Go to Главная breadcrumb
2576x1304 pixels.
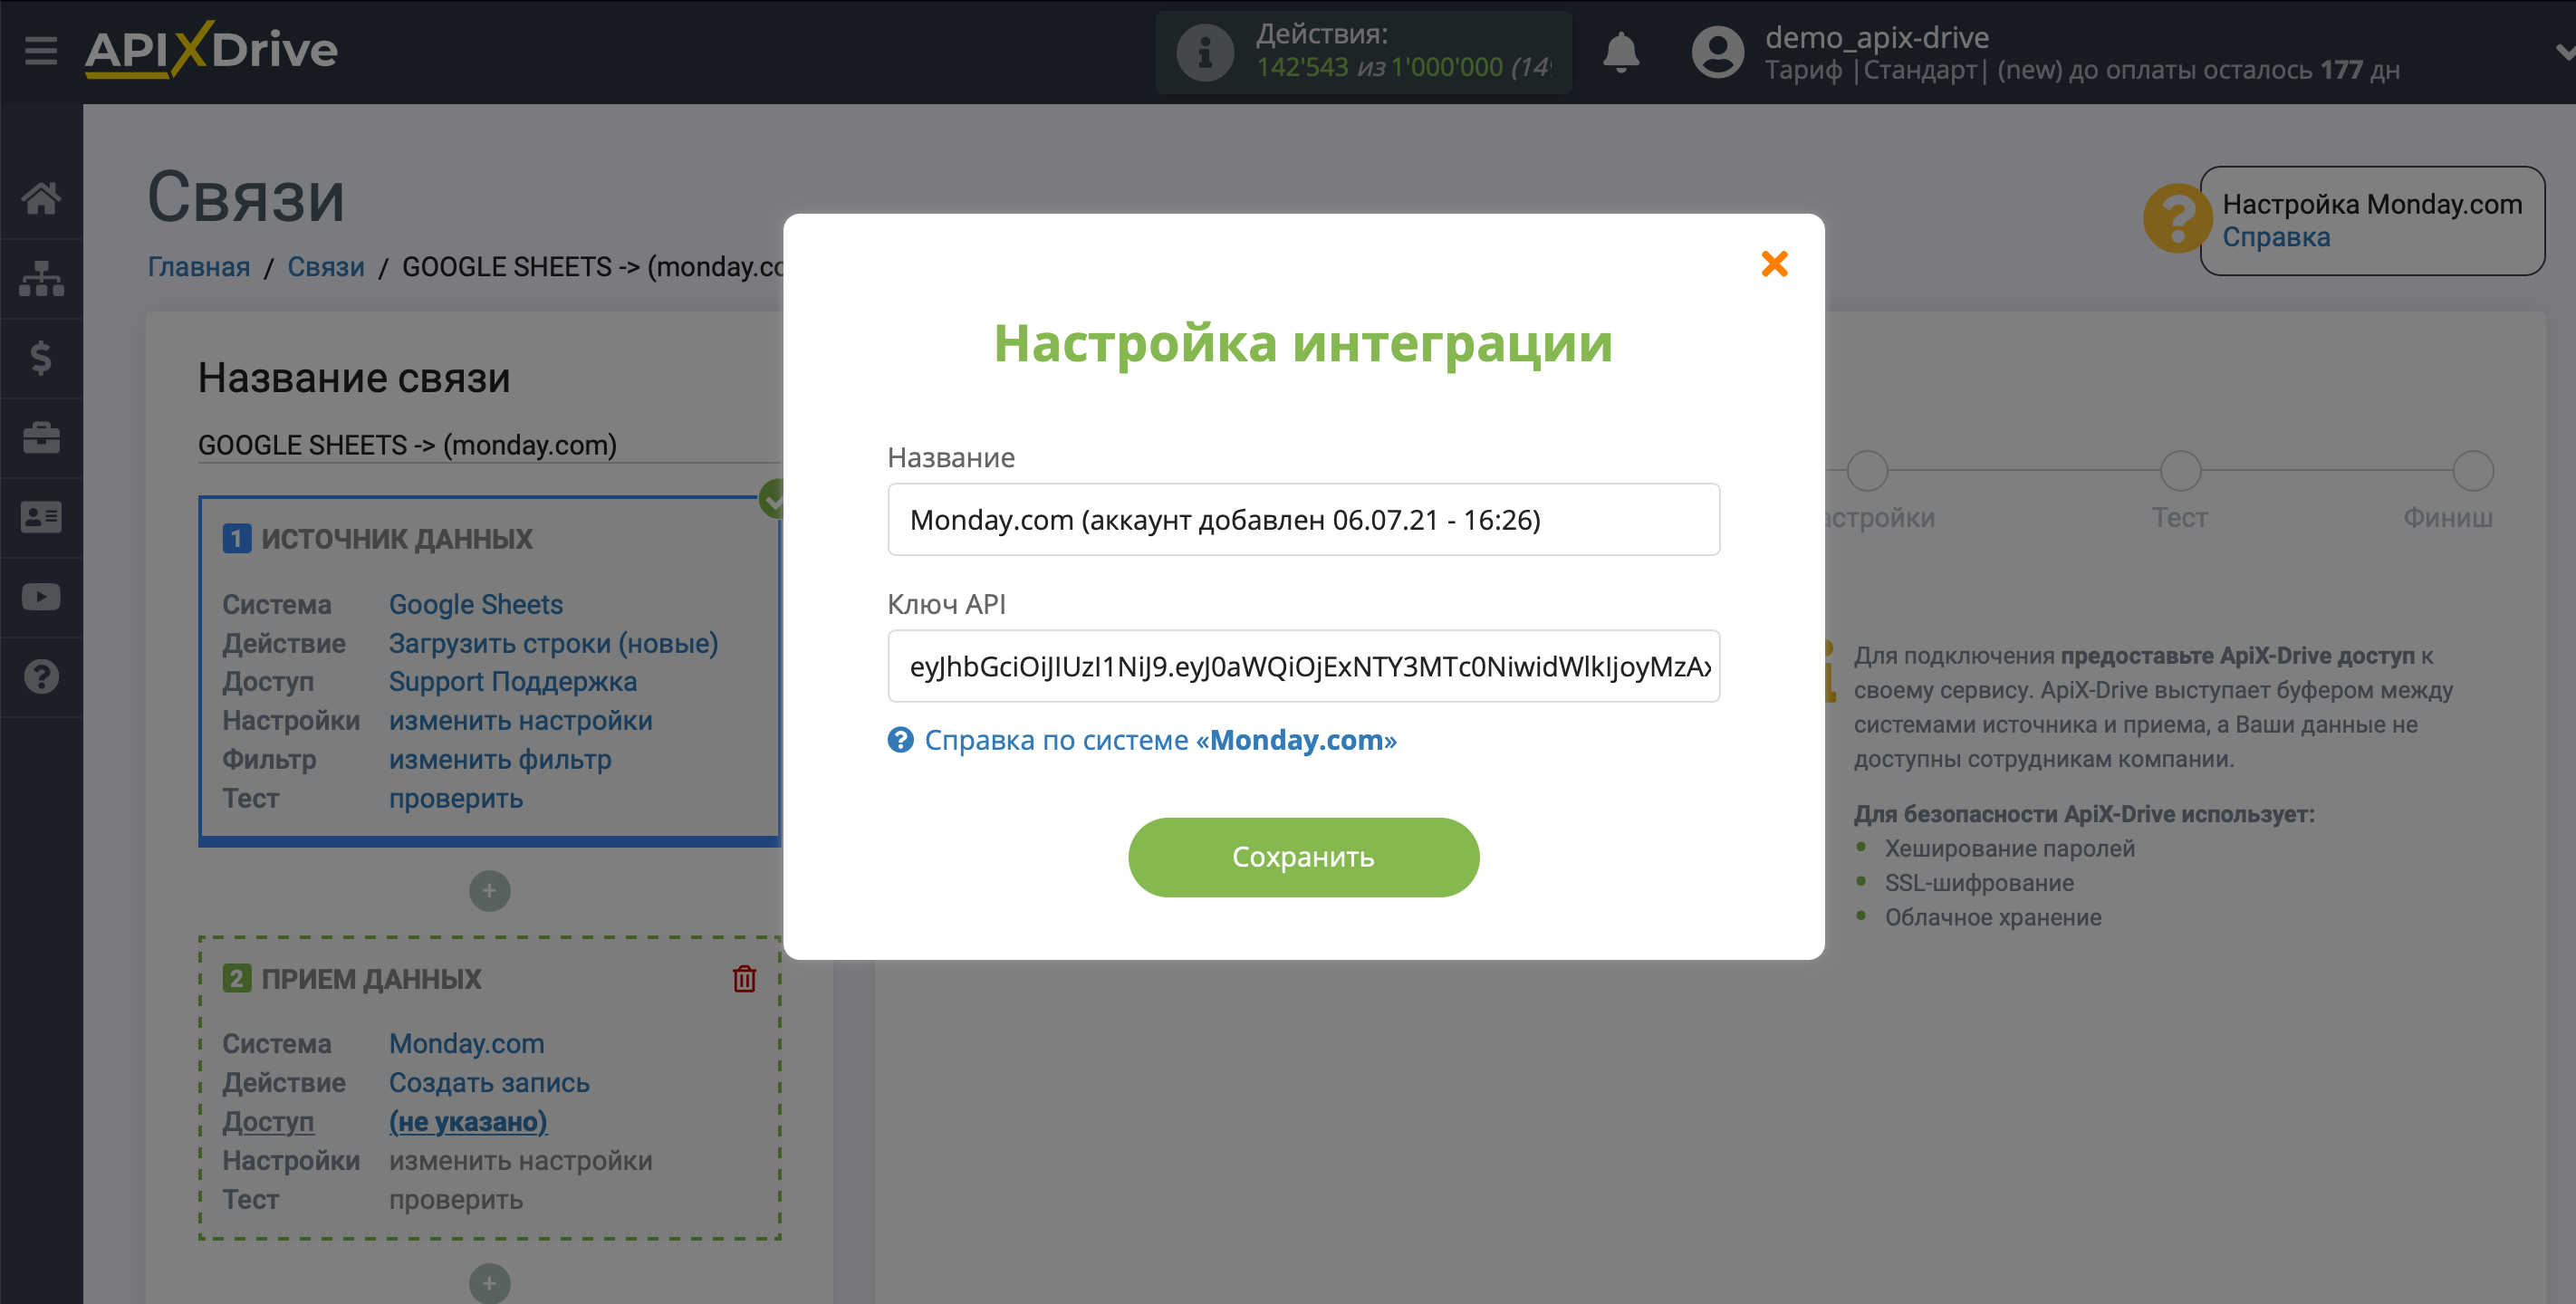(x=198, y=267)
